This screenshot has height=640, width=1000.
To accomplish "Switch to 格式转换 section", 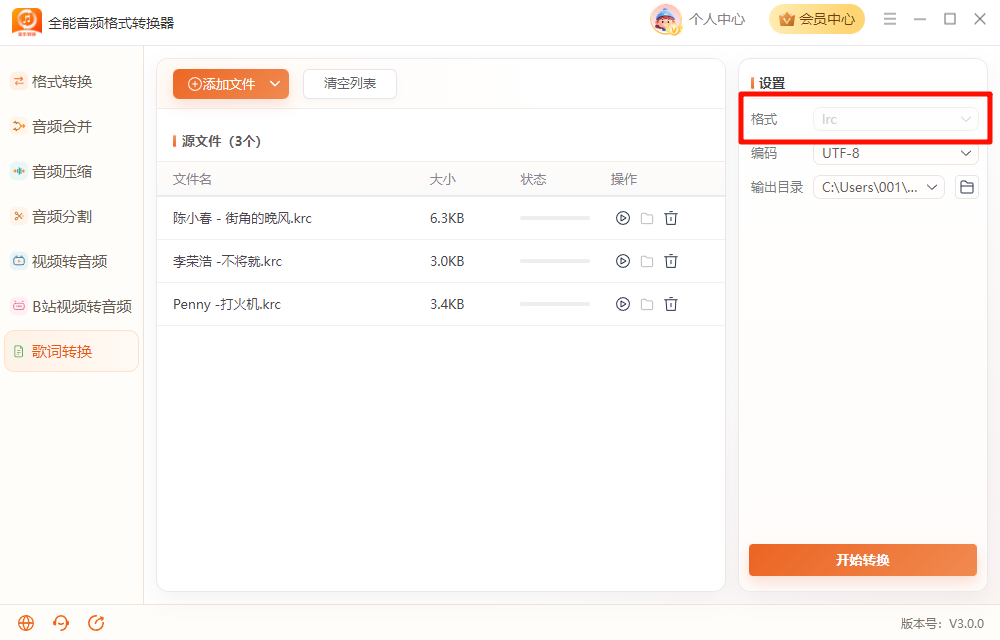I will [x=62, y=82].
